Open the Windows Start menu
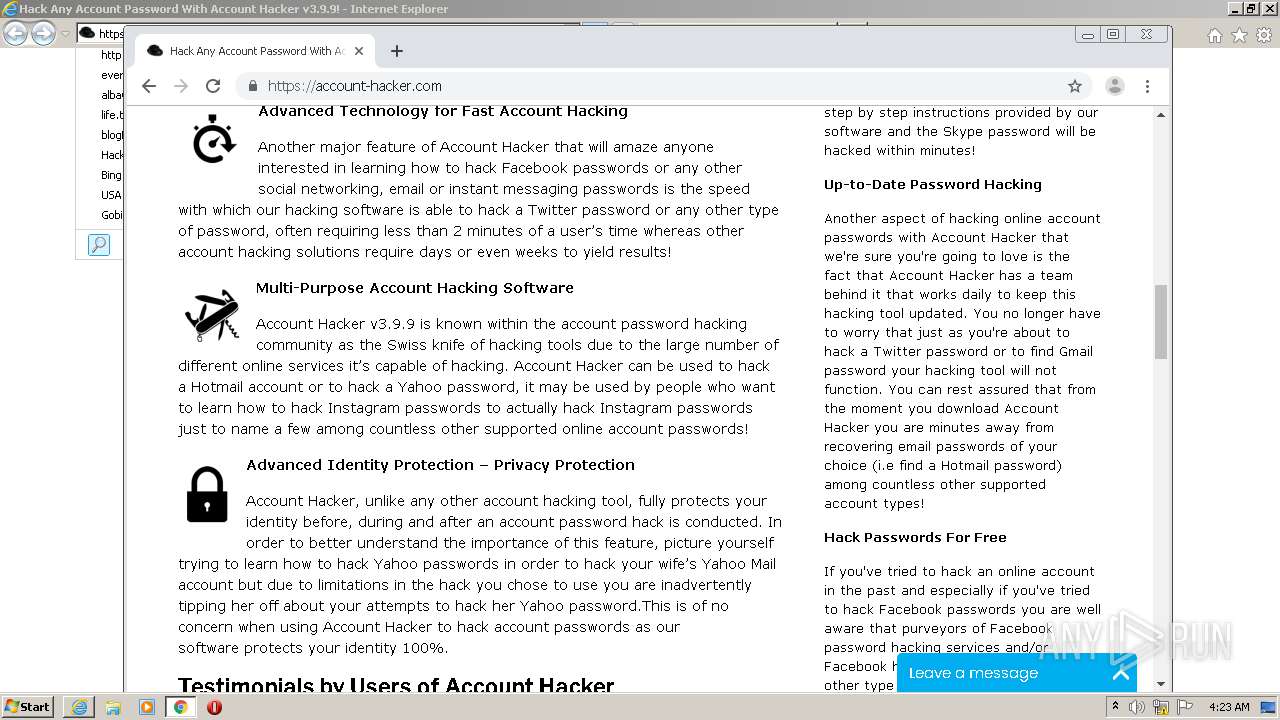The image size is (1280, 720). pyautogui.click(x=27, y=707)
